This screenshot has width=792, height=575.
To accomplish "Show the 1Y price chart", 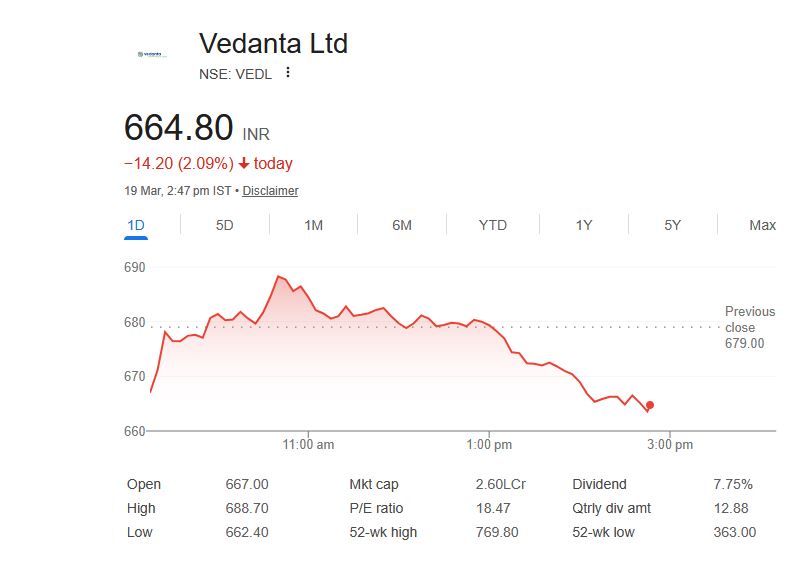I will click(584, 225).
